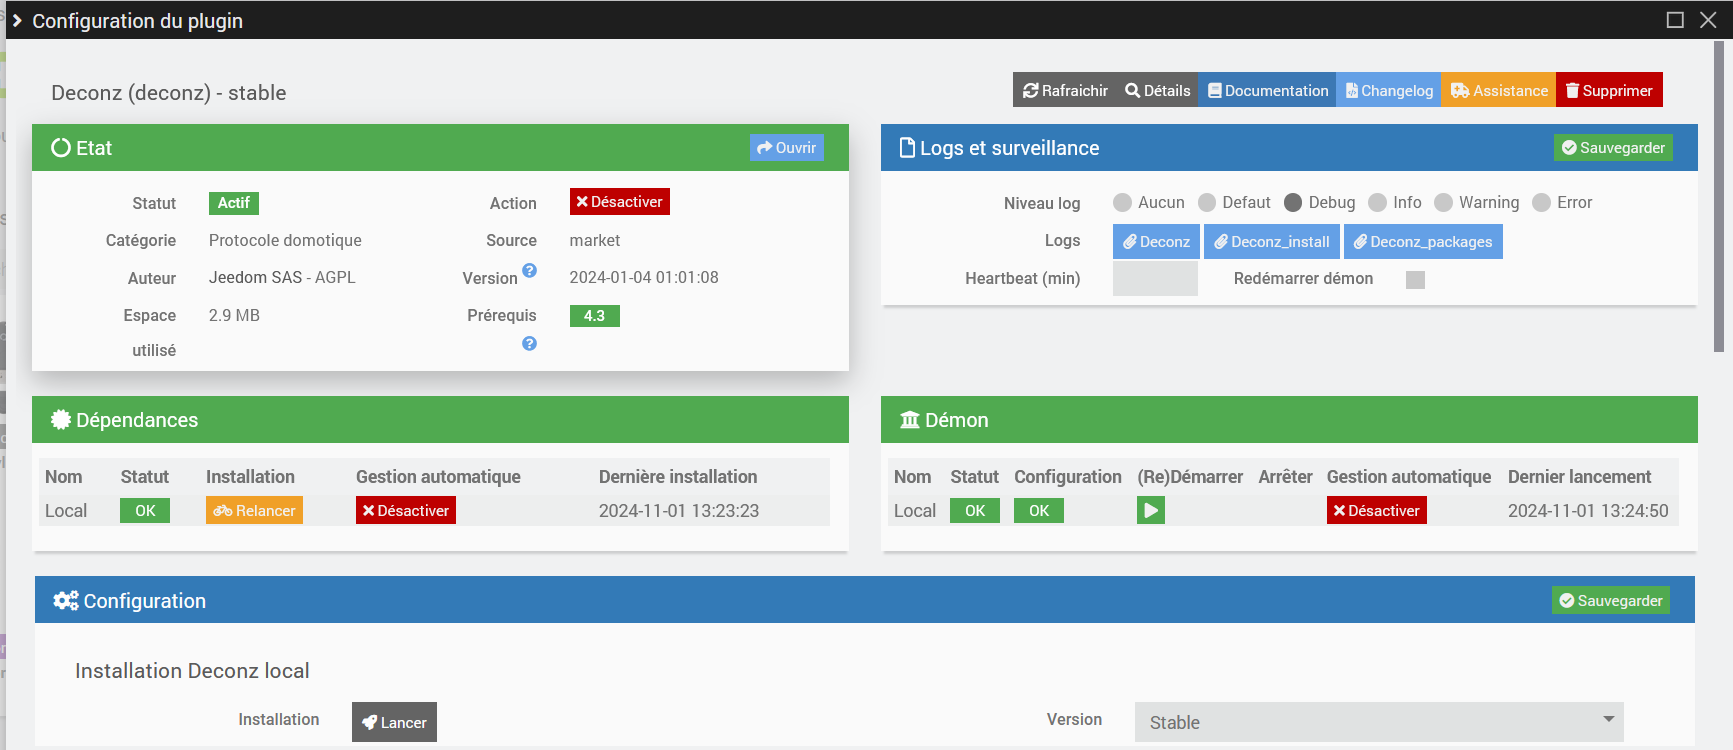Open the Deconz_packages log
The width and height of the screenshot is (1733, 750).
pyautogui.click(x=1423, y=242)
